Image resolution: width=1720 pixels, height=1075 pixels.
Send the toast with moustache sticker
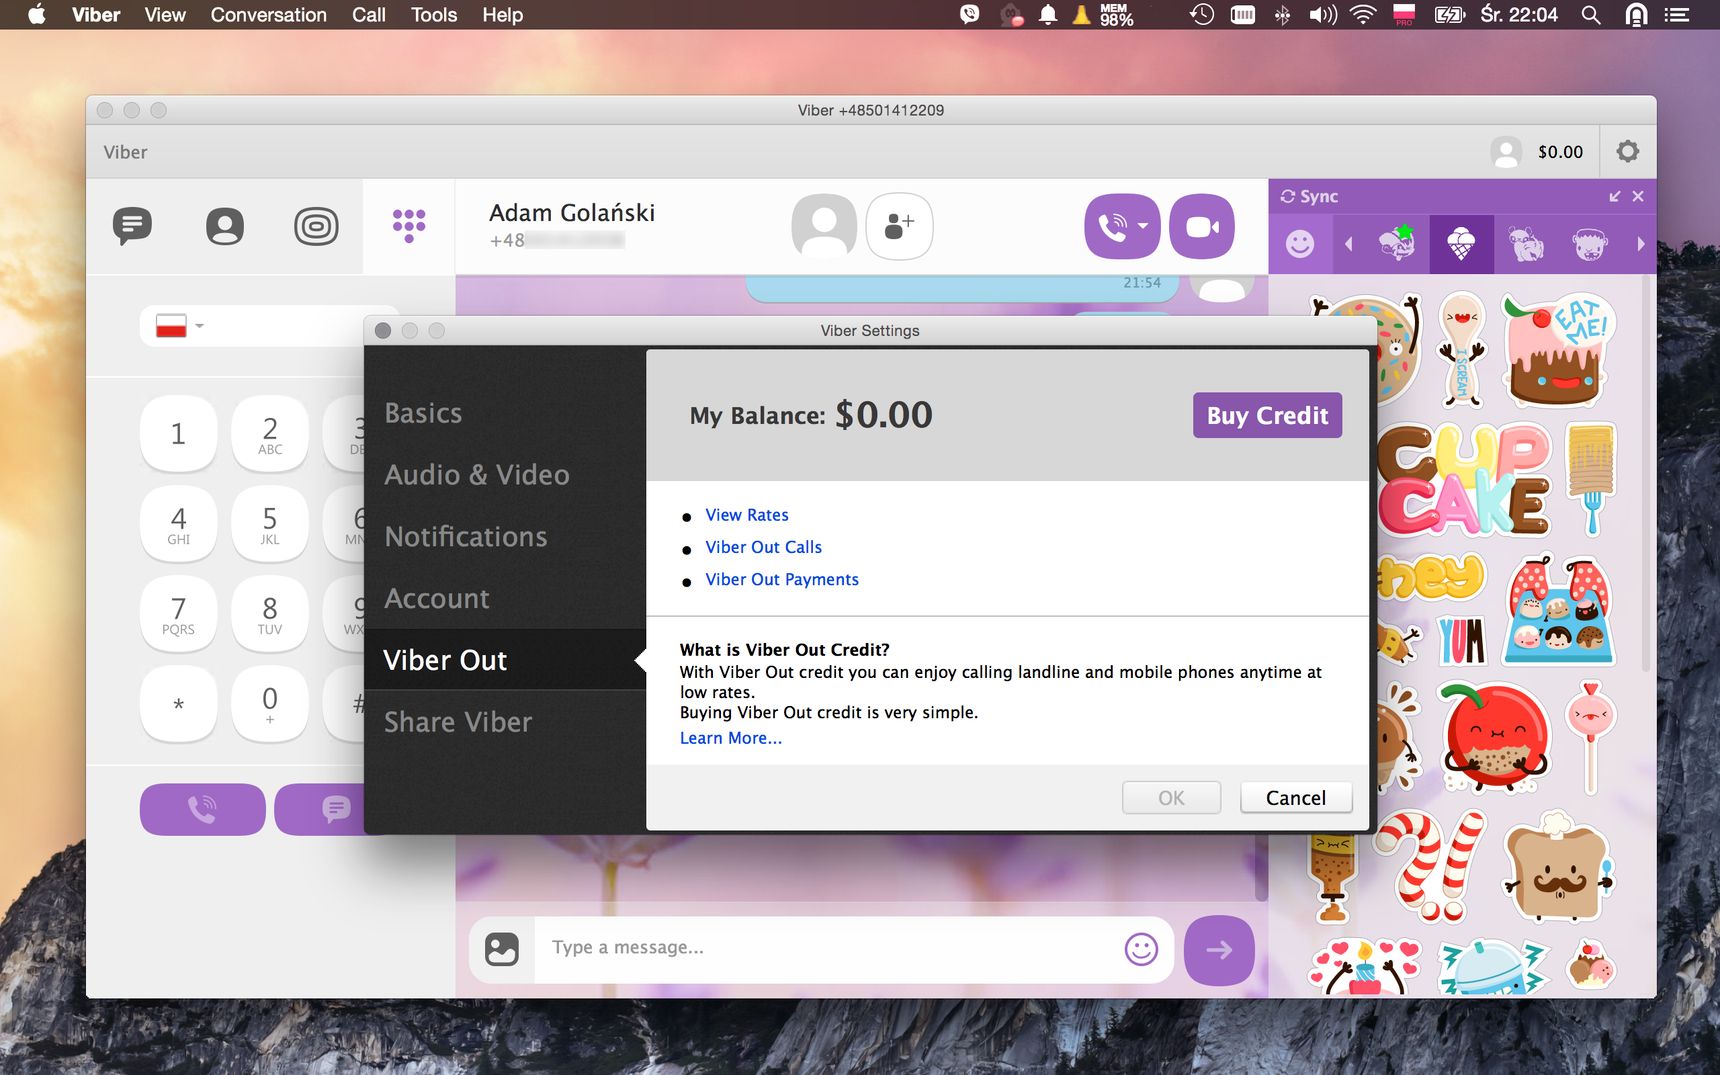click(x=1557, y=869)
